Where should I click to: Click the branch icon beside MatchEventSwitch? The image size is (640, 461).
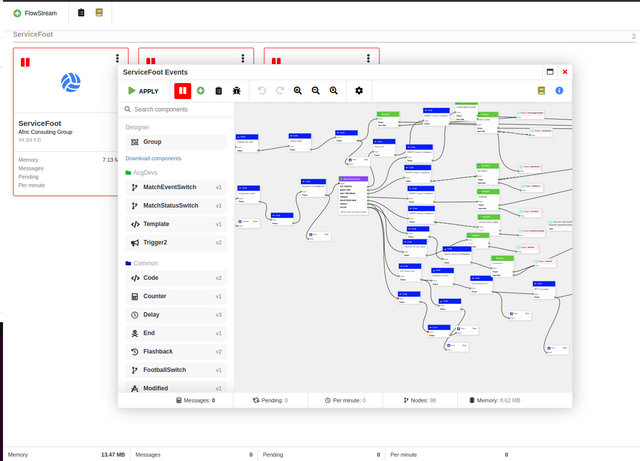click(x=135, y=187)
